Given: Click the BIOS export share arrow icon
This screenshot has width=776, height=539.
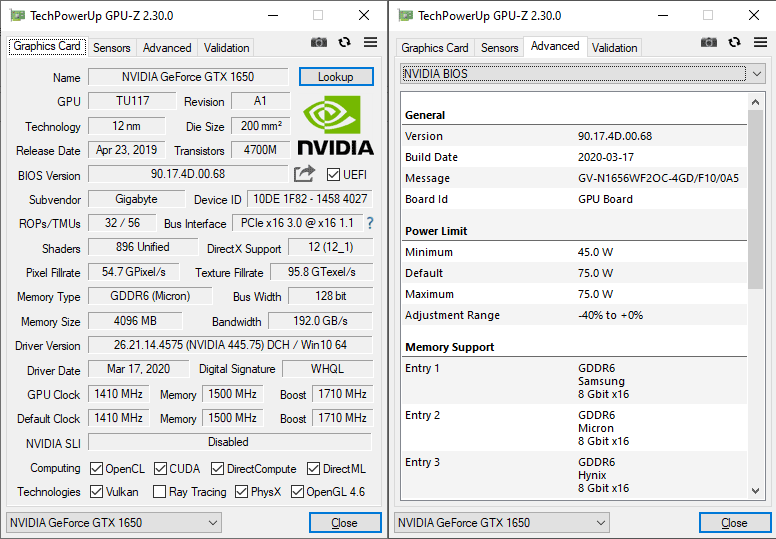Looking at the screenshot, I should click(x=304, y=174).
